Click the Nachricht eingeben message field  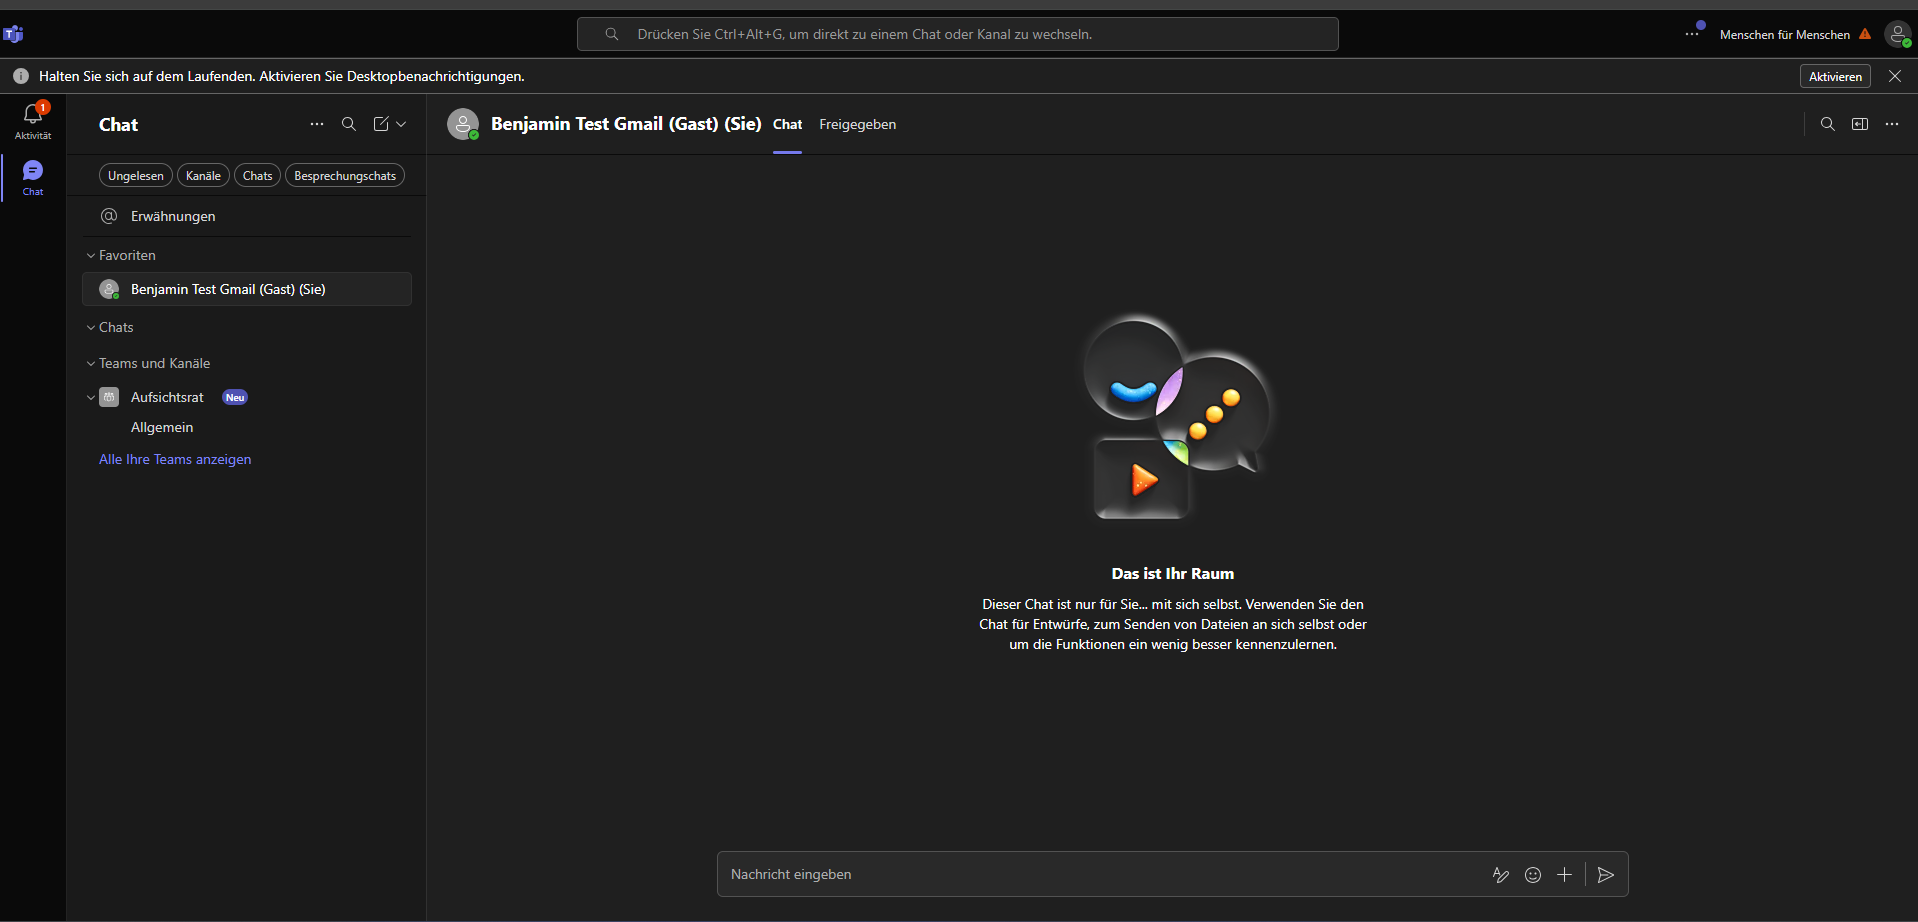tap(1100, 875)
